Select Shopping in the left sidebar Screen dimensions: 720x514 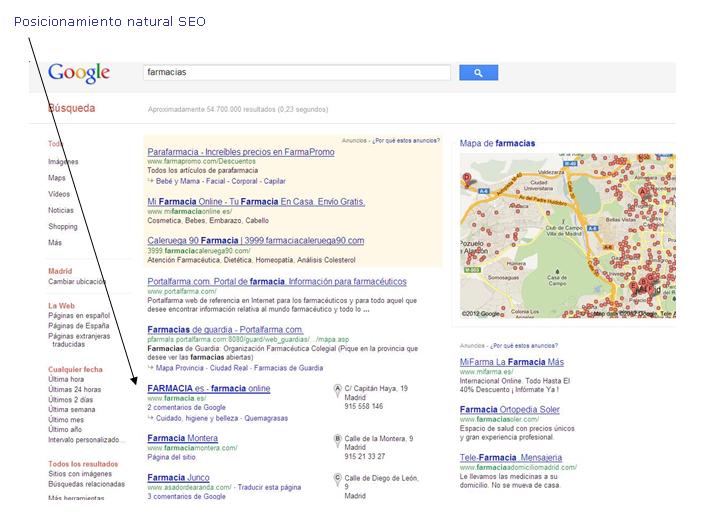tap(62, 226)
